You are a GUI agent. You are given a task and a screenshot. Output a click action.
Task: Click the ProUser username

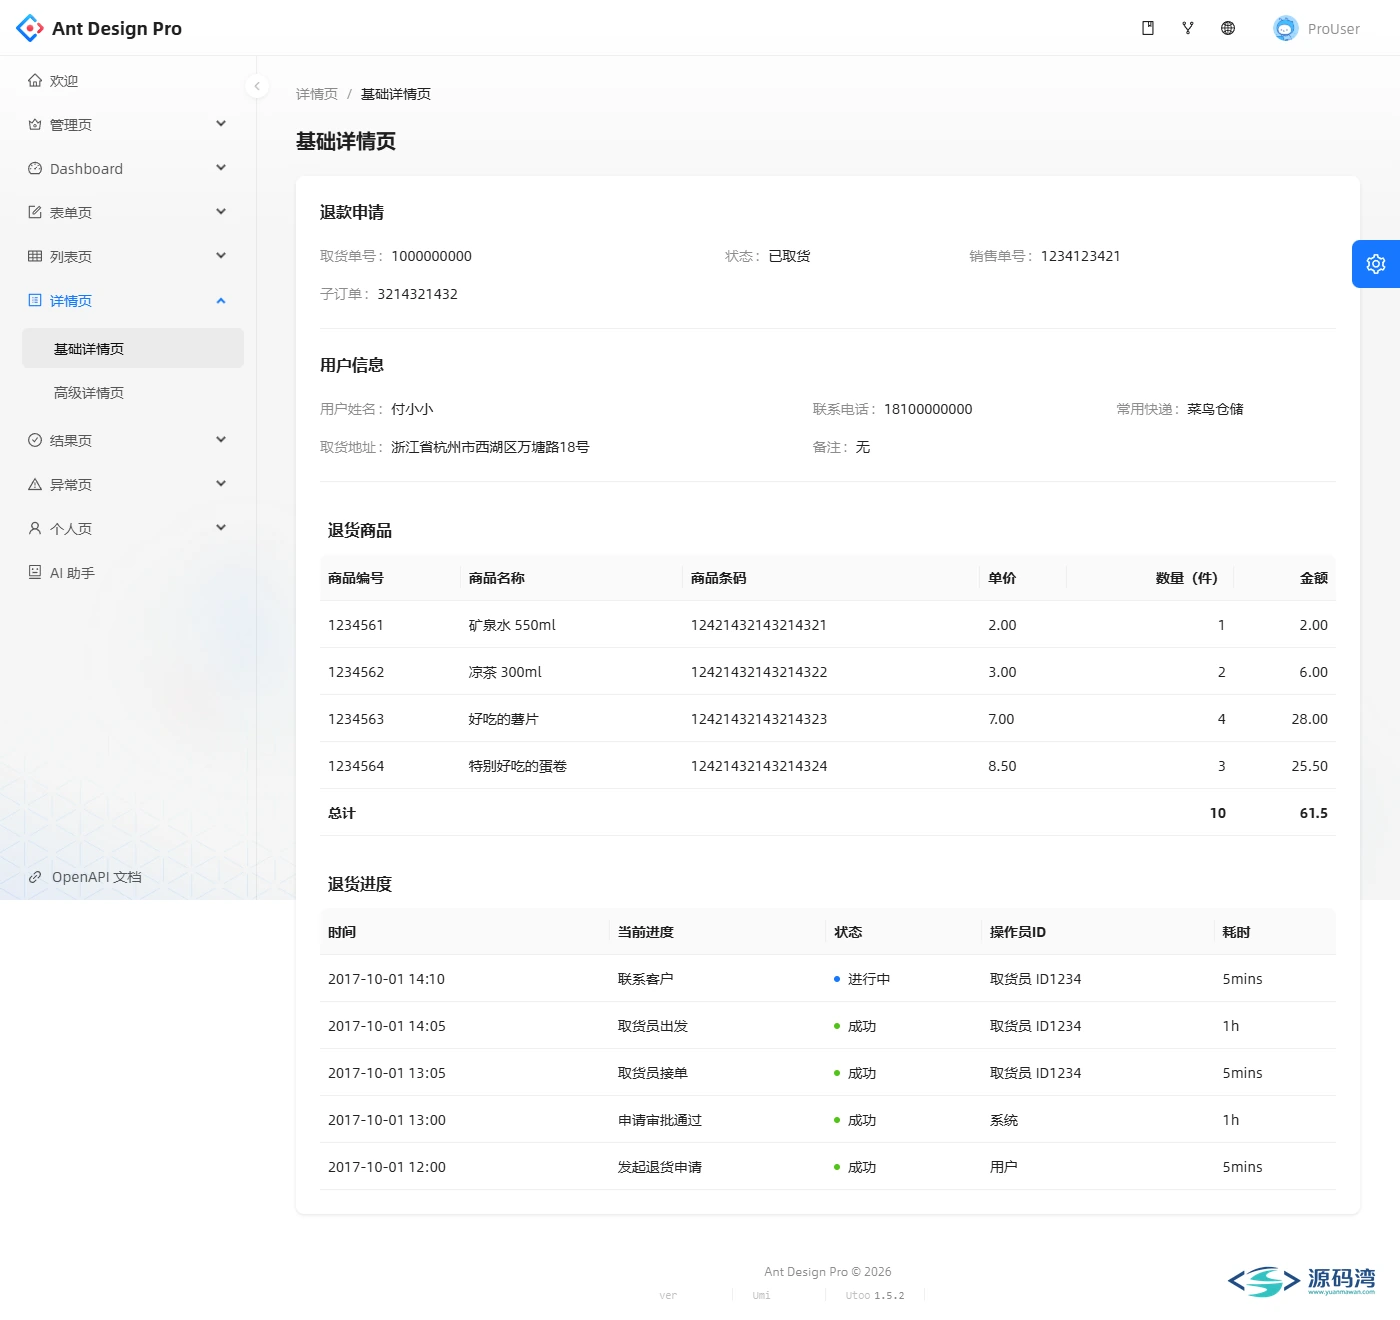(x=1334, y=29)
